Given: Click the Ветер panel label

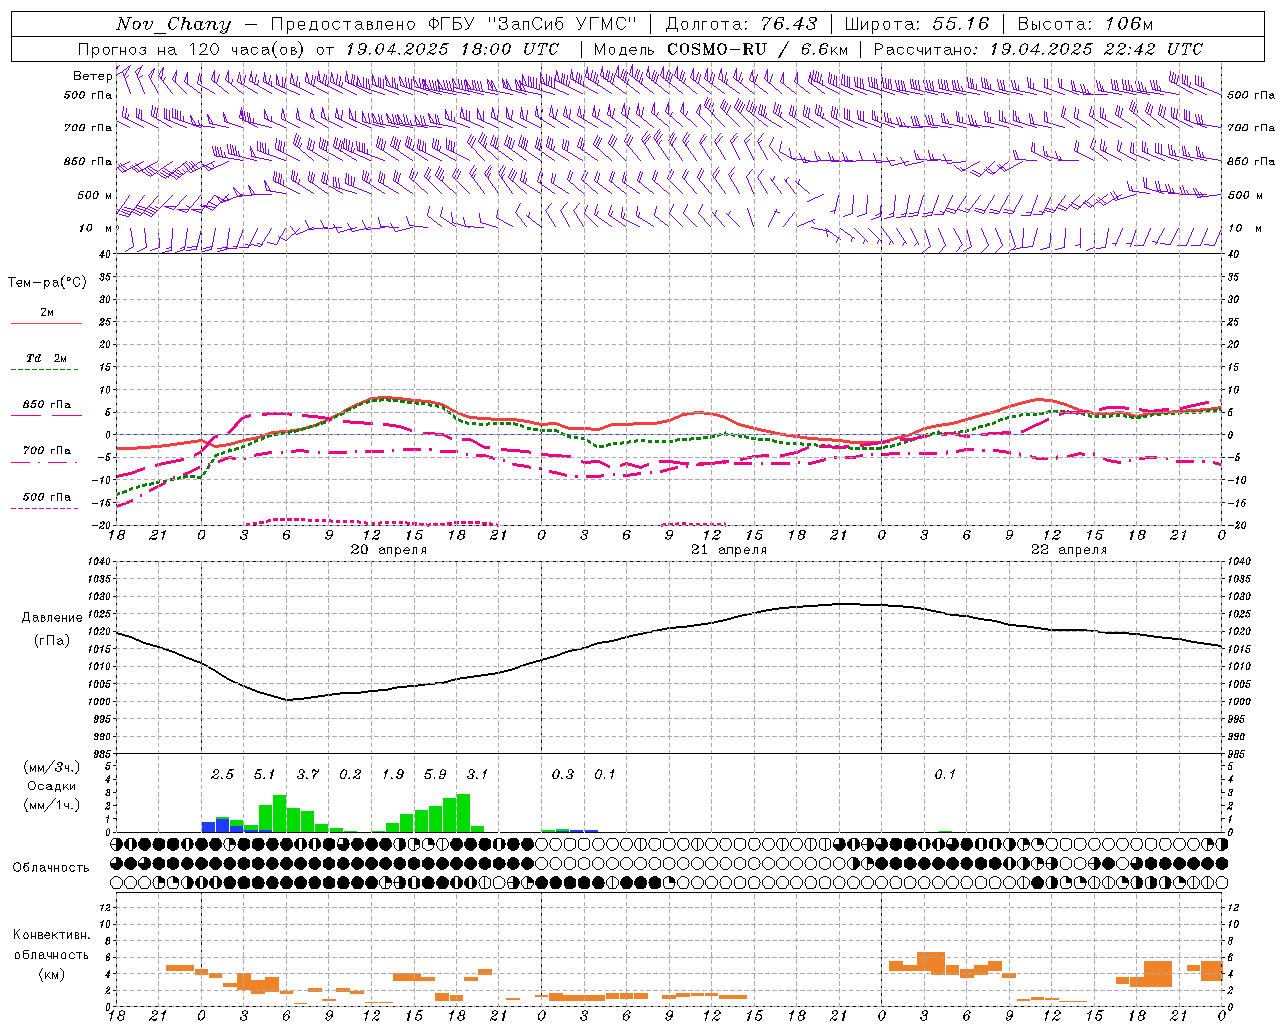Looking at the screenshot, I should [92, 76].
